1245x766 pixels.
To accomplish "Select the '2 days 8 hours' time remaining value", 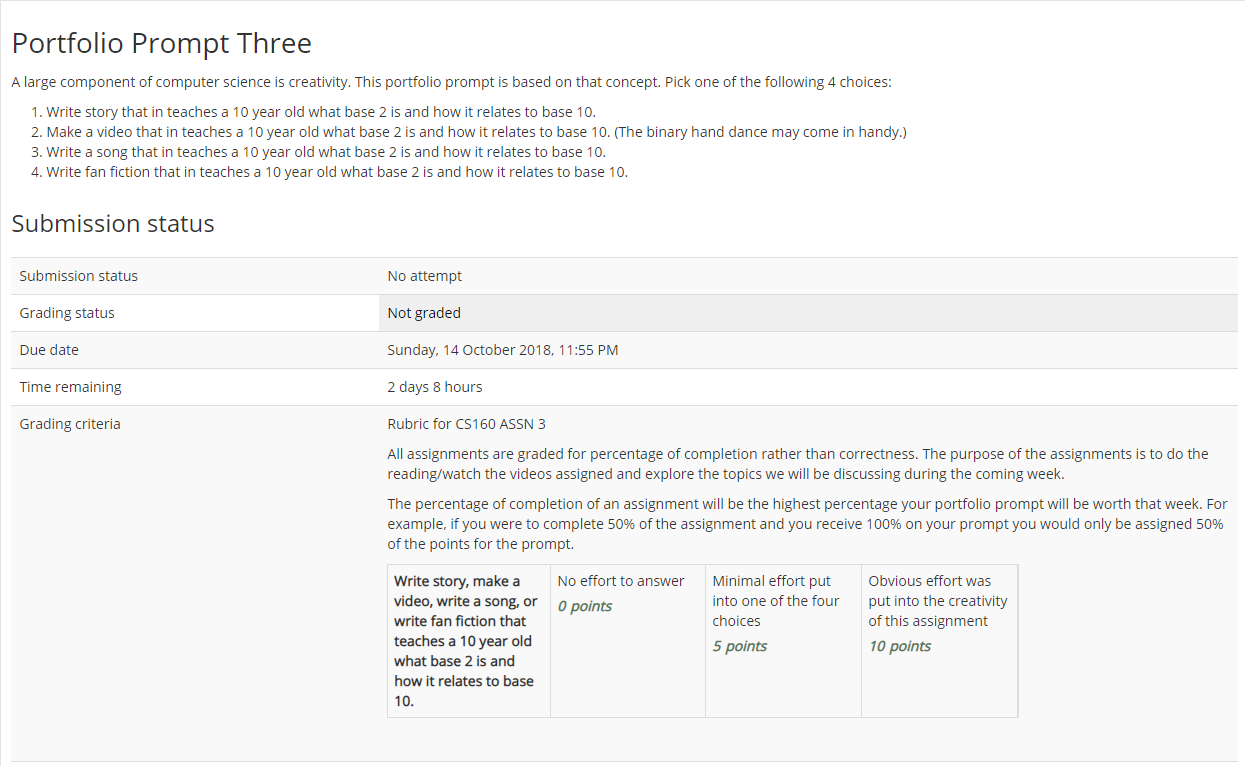I will (434, 387).
